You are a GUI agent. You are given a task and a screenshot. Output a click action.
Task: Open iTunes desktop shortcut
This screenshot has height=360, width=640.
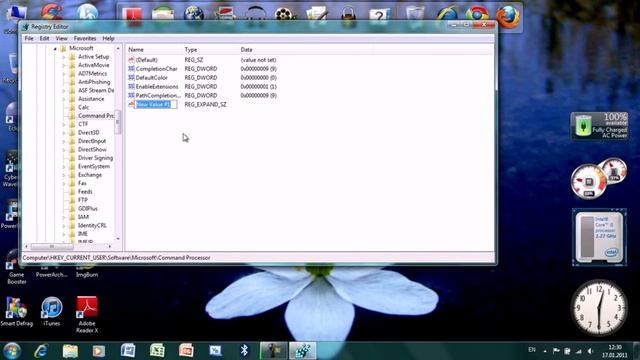click(51, 312)
